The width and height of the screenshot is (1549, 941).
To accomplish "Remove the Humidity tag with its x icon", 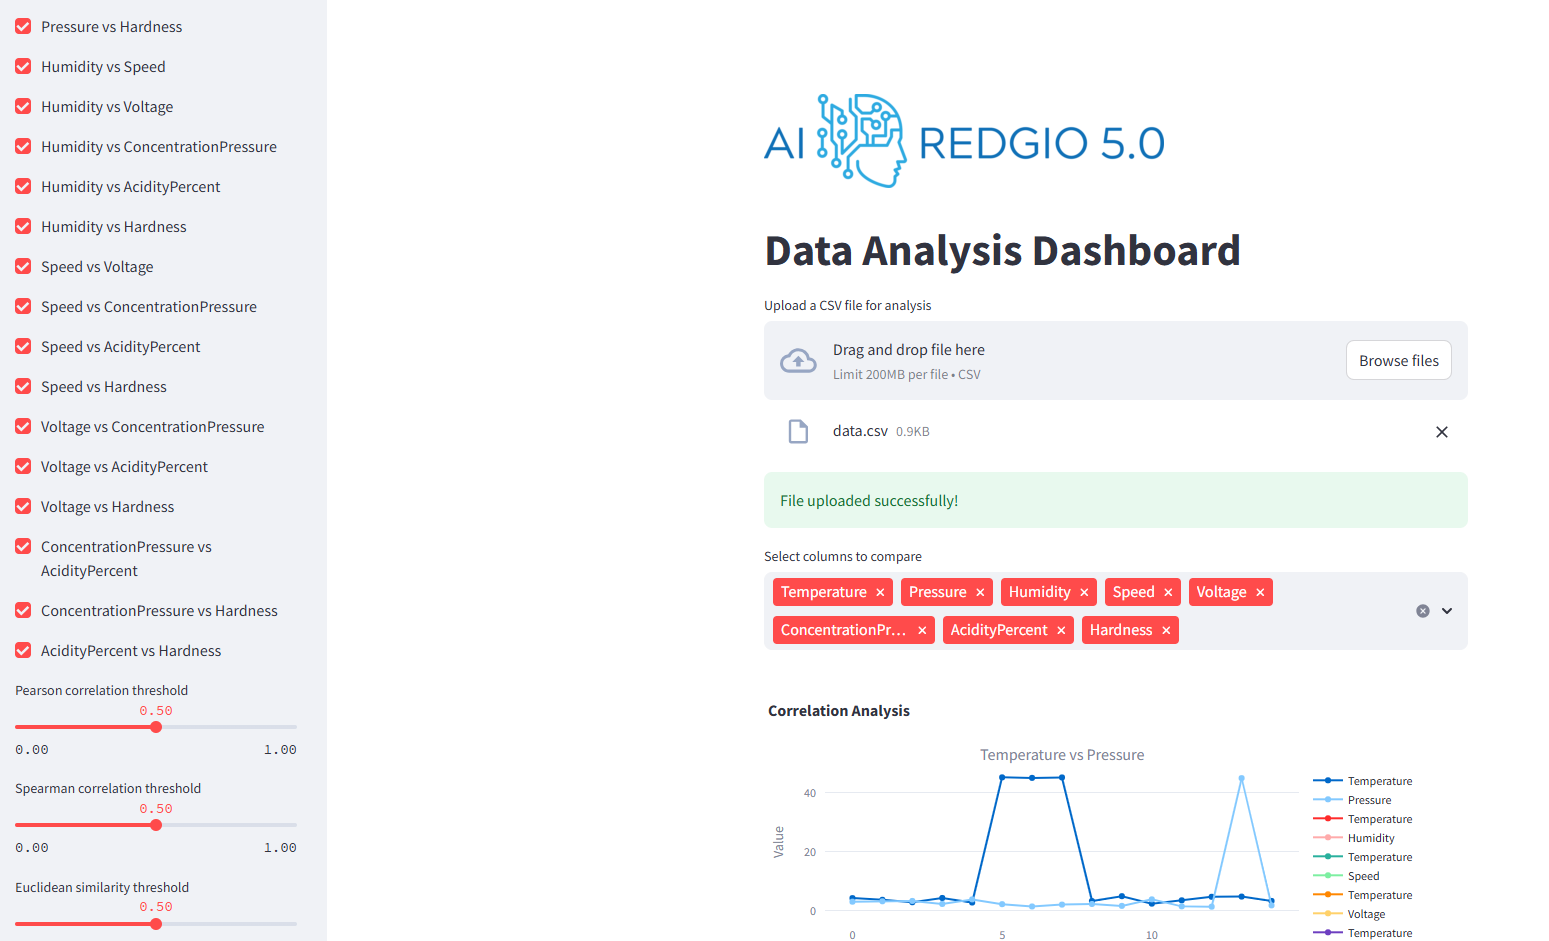I will point(1084,591).
